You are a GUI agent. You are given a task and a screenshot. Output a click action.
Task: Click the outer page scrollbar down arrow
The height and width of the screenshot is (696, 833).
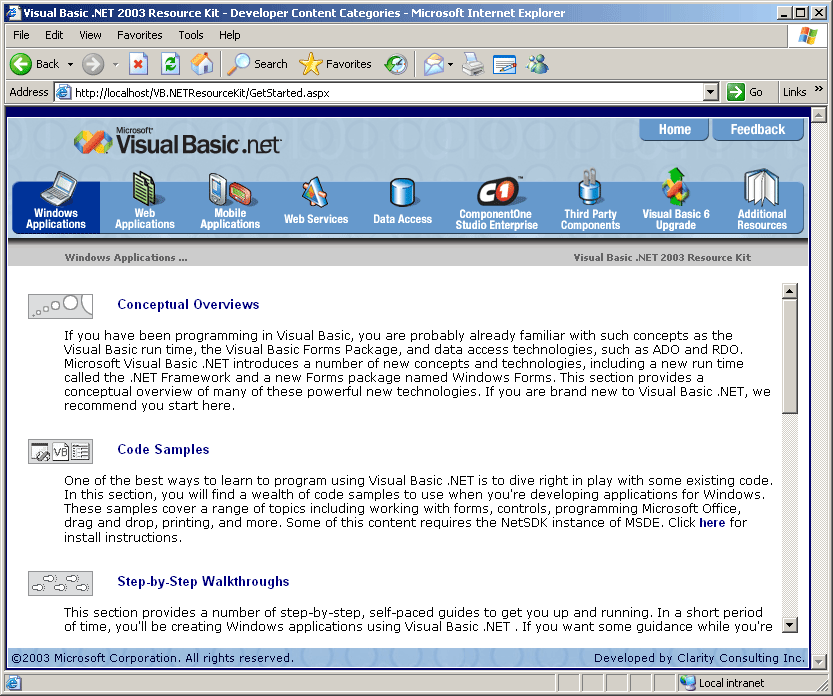[819, 661]
